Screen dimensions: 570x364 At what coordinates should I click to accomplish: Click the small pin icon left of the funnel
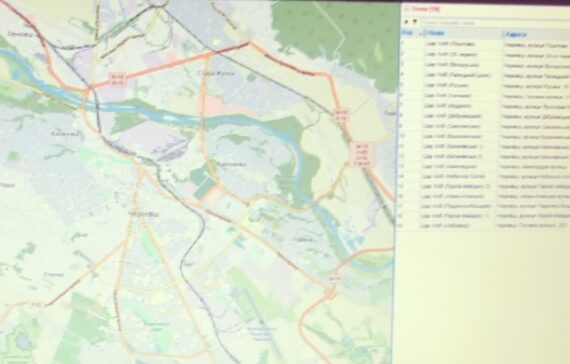point(407,22)
